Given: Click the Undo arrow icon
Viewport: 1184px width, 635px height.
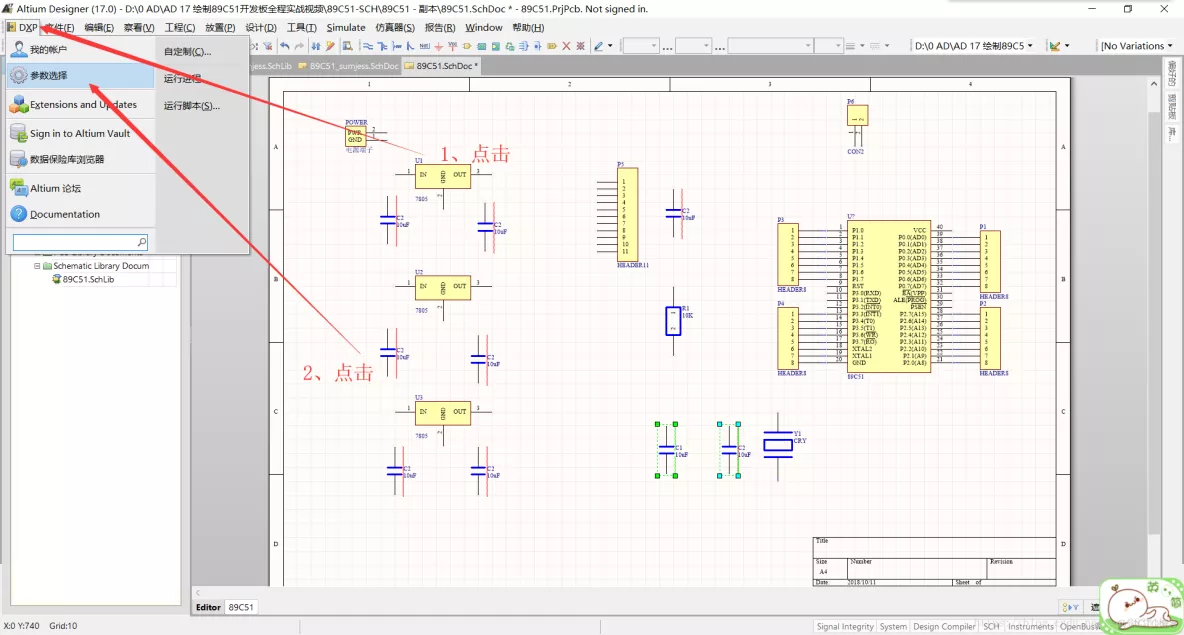Looking at the screenshot, I should coord(285,46).
